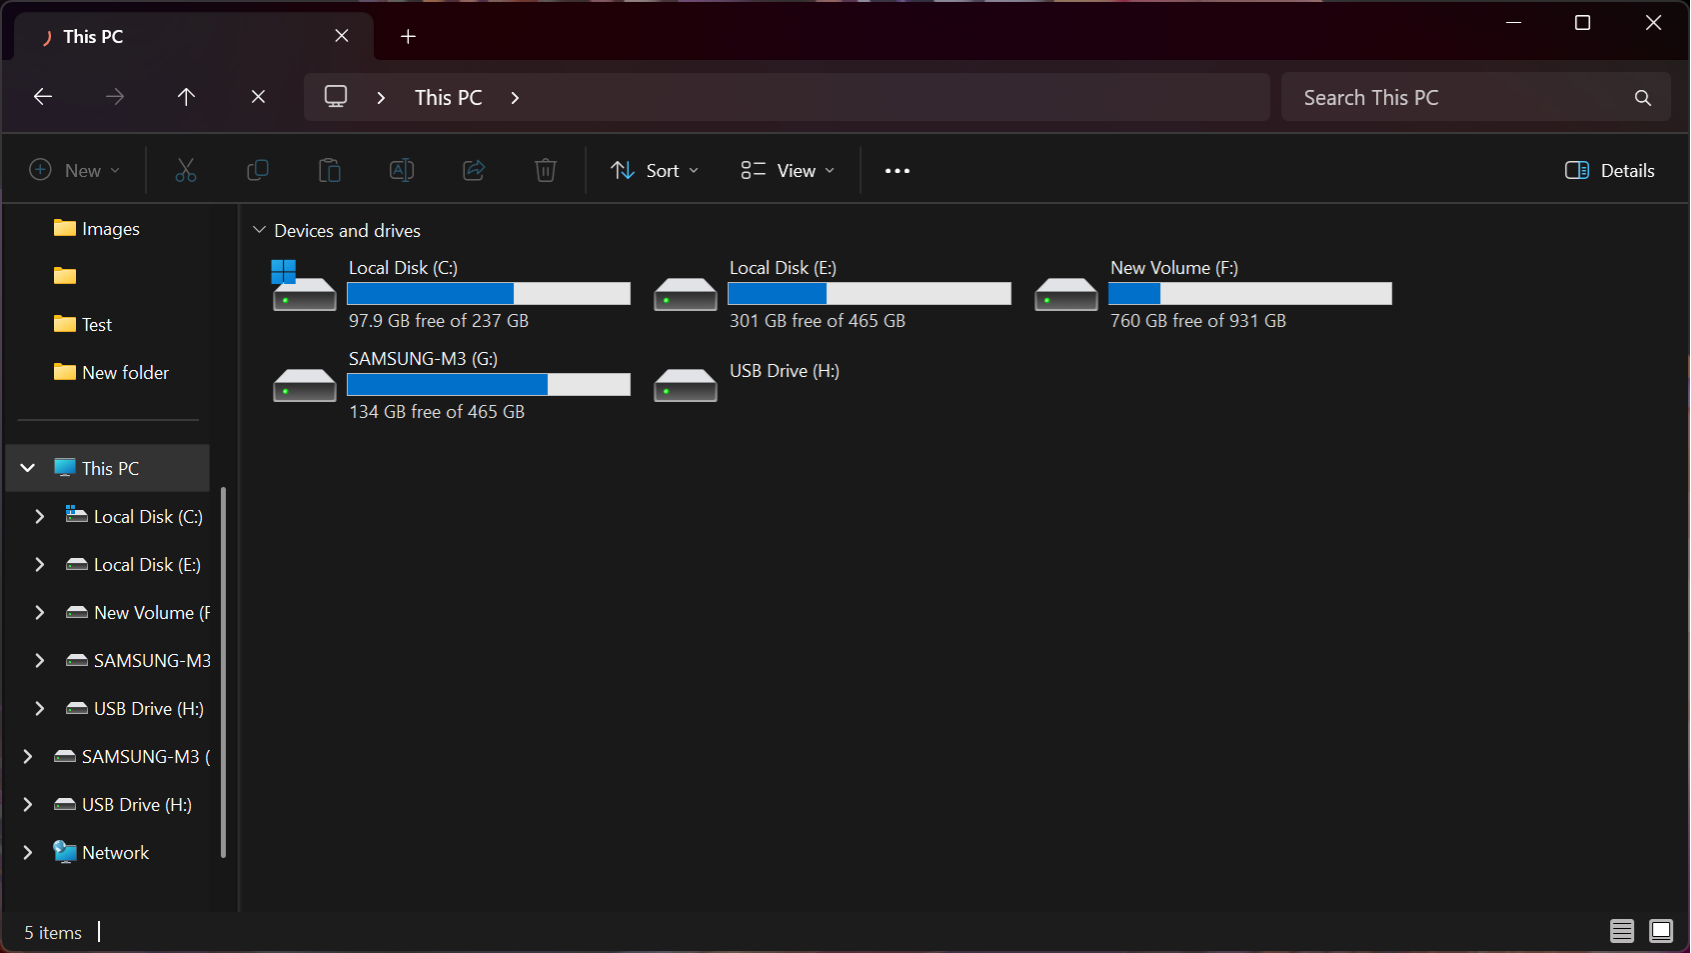Expand Local Disk (E:) in the sidebar
1691x953 pixels.
tap(40, 564)
